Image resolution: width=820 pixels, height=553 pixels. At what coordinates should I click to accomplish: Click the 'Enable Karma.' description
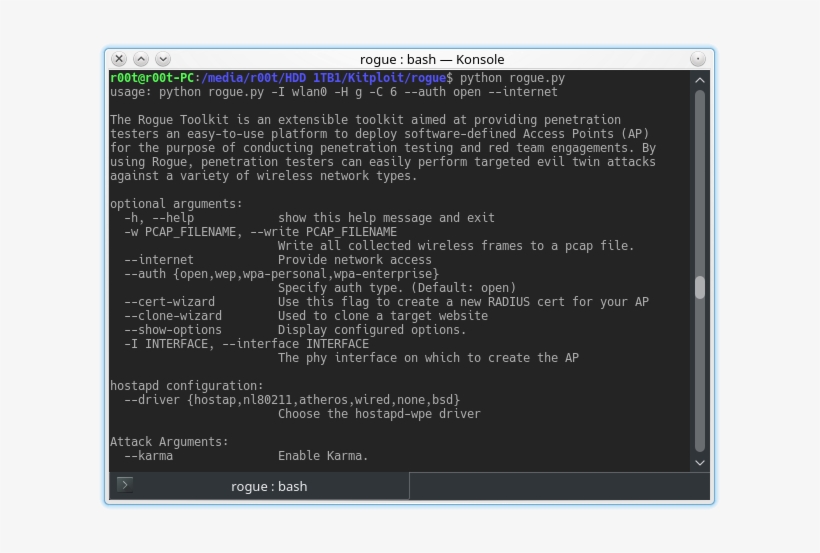(323, 456)
